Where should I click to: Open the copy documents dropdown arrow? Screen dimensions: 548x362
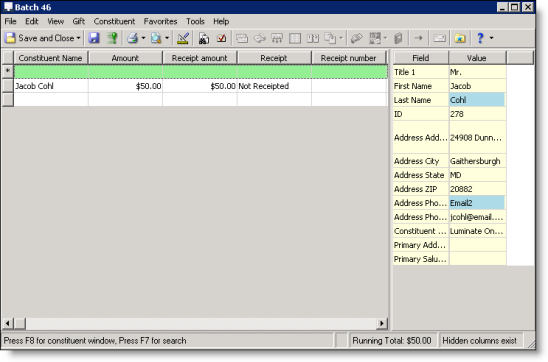[341, 38]
